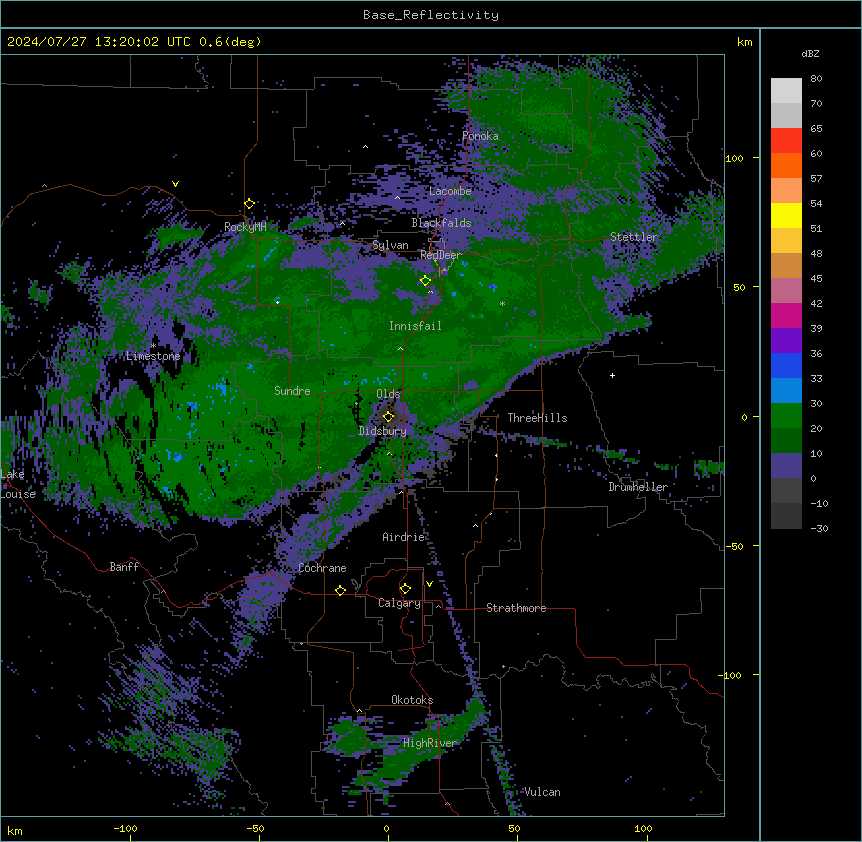Select the Lacombe city label
This screenshot has height=842, width=862.
click(450, 191)
